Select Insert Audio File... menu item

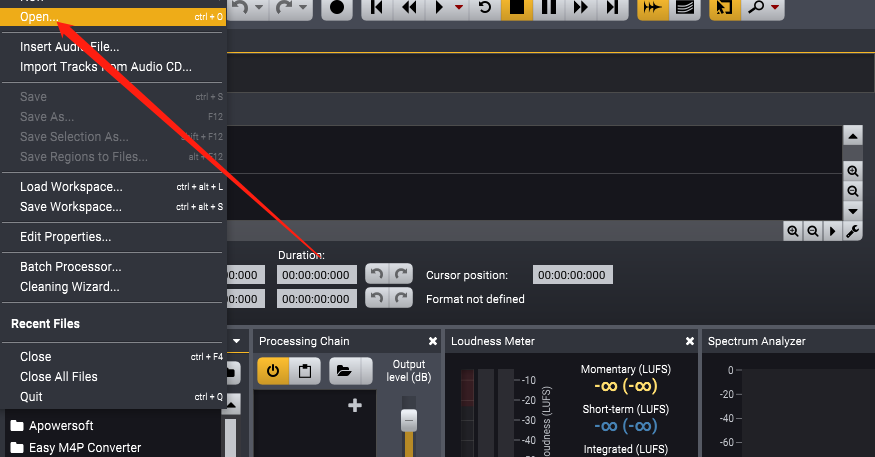pyautogui.click(x=112, y=47)
